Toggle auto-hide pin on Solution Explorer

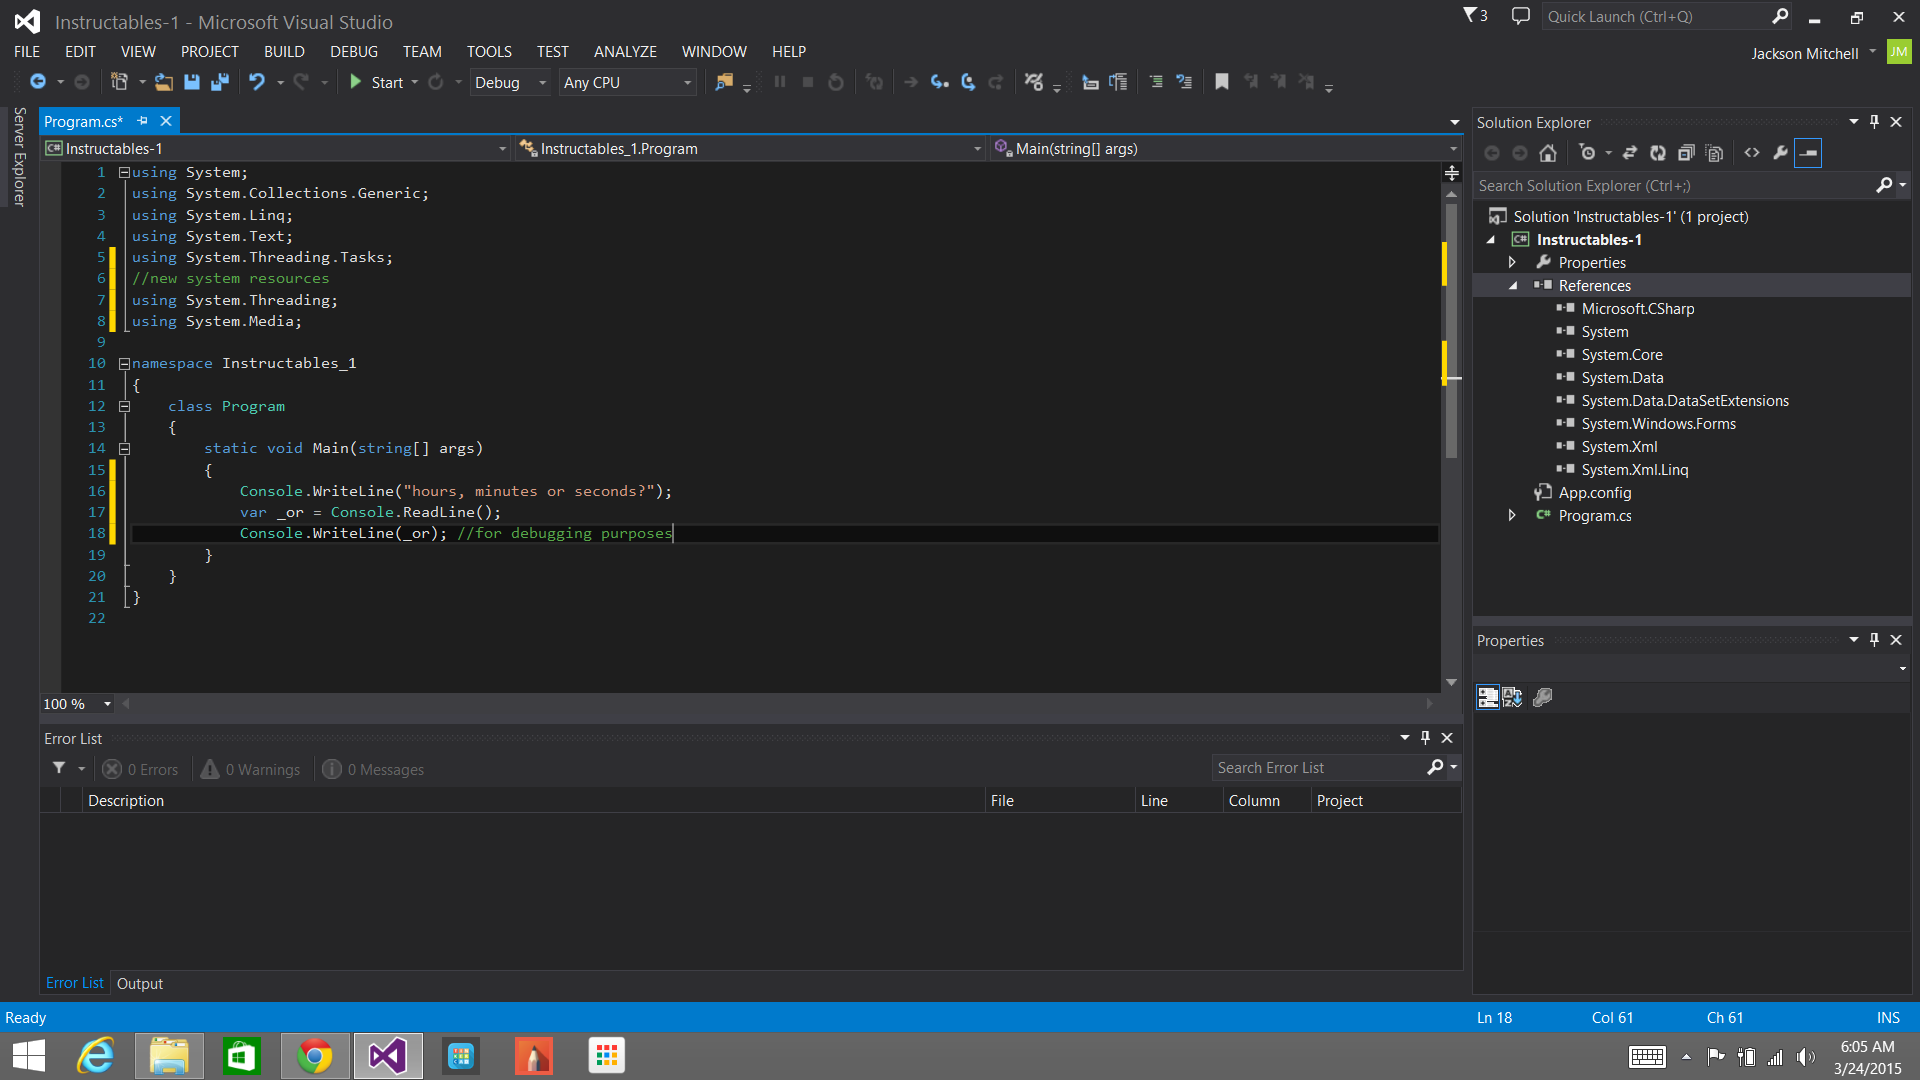1874,122
